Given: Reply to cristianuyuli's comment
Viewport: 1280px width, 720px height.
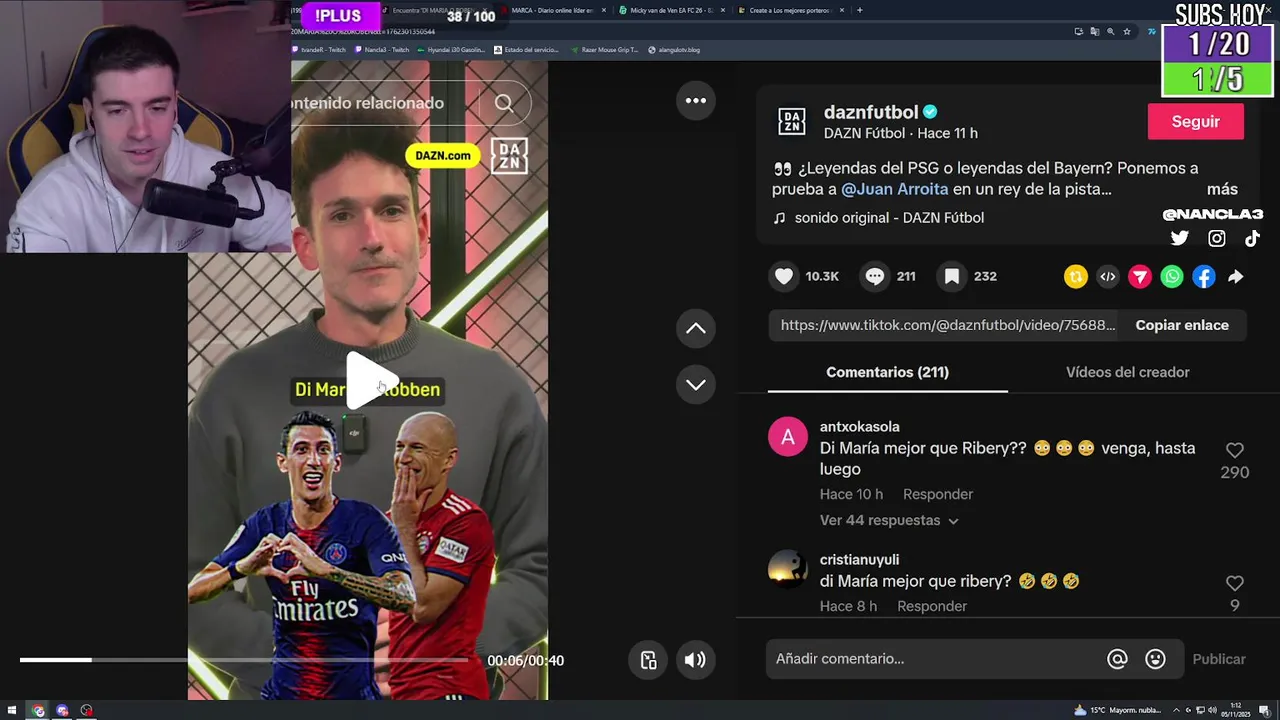Looking at the screenshot, I should pyautogui.click(x=932, y=606).
